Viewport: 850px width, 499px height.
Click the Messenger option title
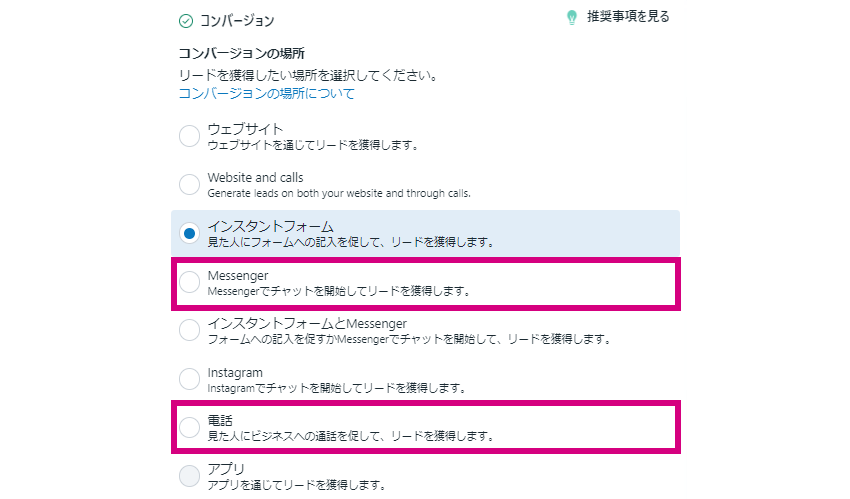[x=238, y=276]
